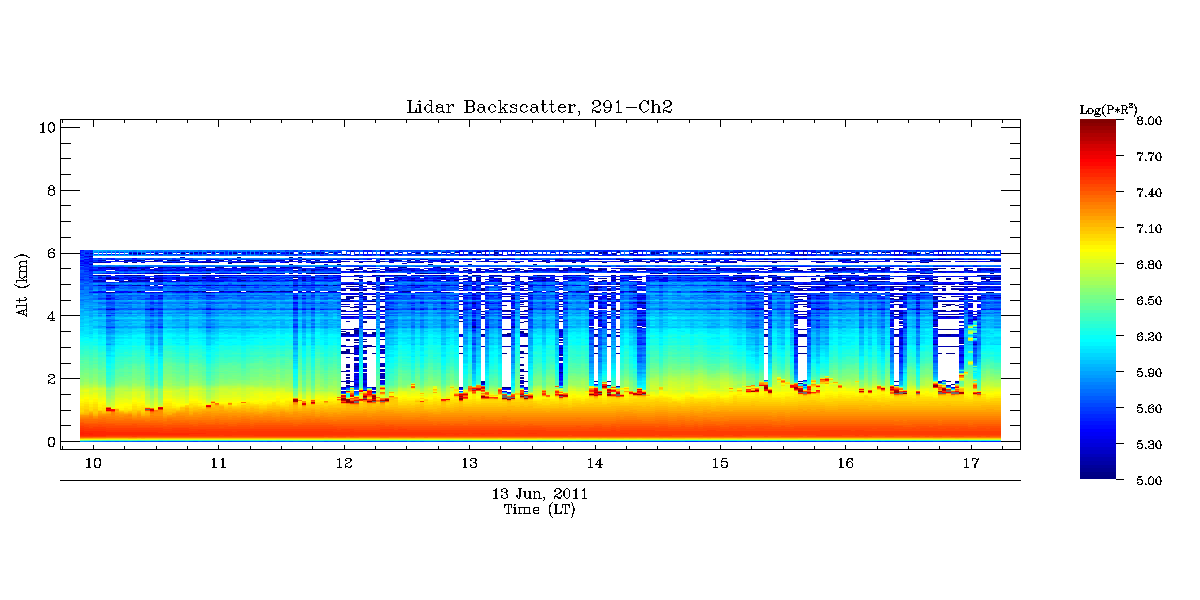Click the colorbar value 6.80
1200x600 pixels.
tap(1149, 265)
